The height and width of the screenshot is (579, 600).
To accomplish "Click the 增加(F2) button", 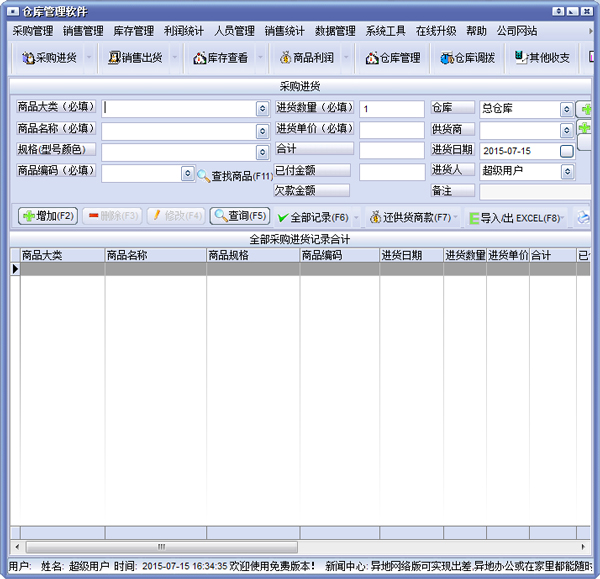I will point(48,216).
